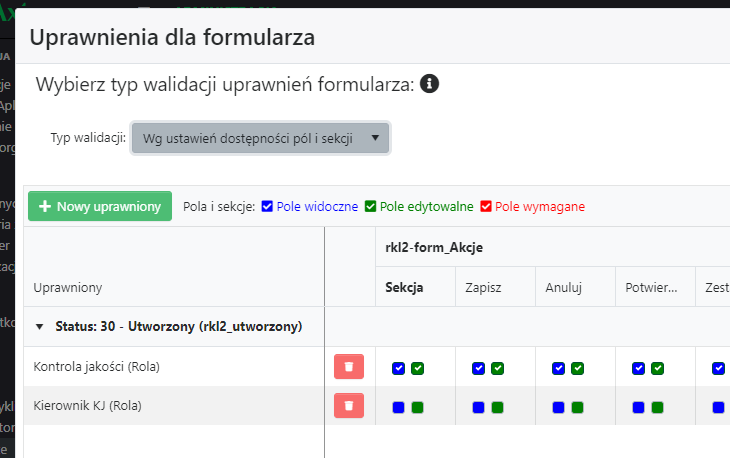Toggle the Pole wymagane legend checkbox
This screenshot has height=458, width=730.
(x=486, y=207)
